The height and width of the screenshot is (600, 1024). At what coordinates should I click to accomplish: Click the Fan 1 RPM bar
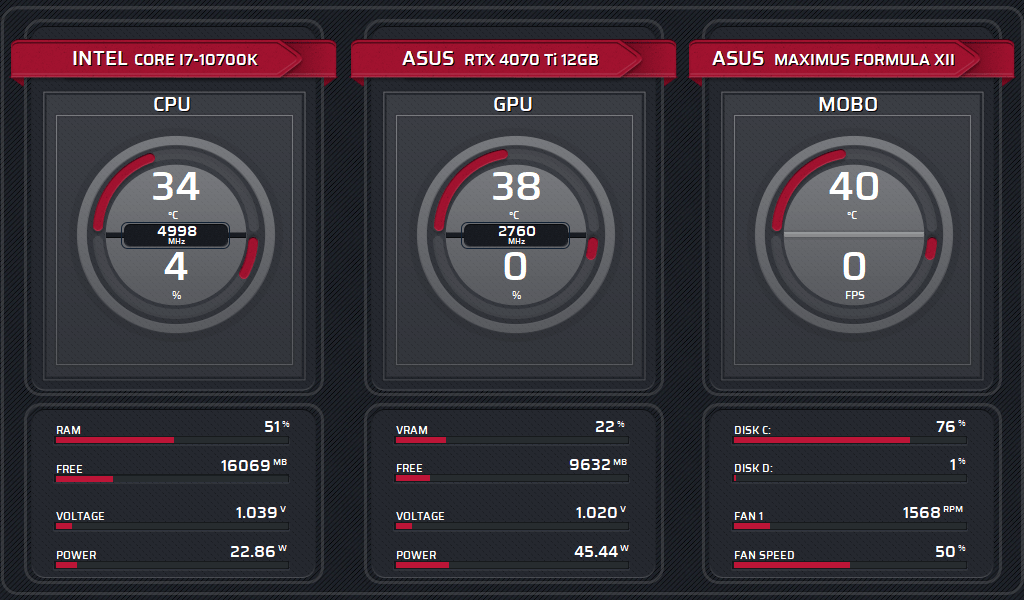pyautogui.click(x=850, y=526)
